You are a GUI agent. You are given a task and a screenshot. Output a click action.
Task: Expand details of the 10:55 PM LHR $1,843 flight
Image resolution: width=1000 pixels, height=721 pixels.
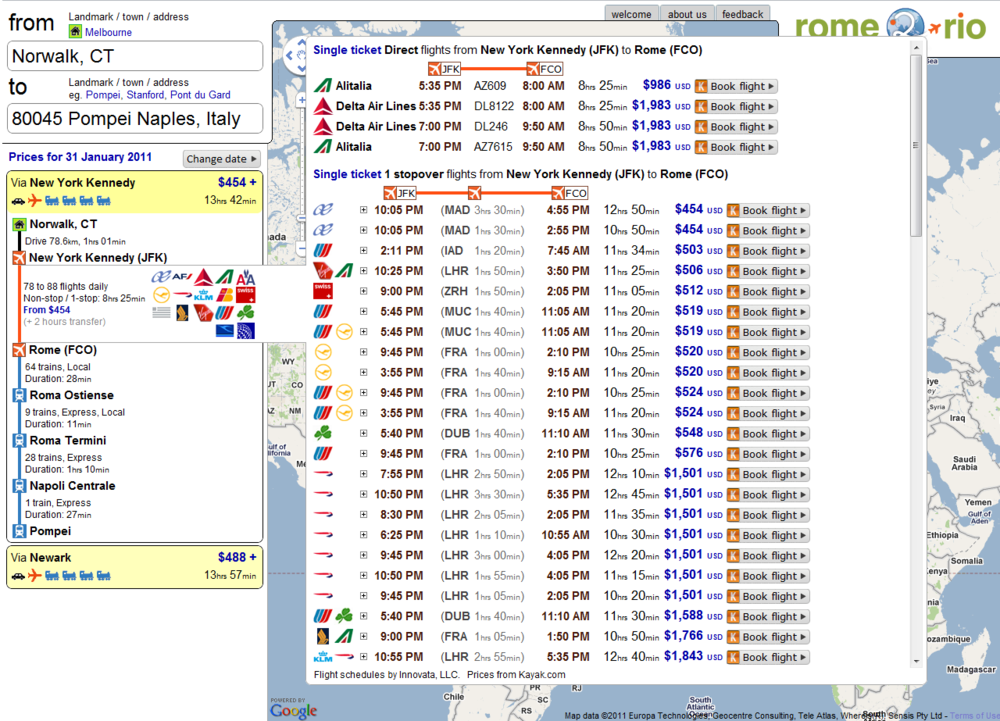point(363,657)
